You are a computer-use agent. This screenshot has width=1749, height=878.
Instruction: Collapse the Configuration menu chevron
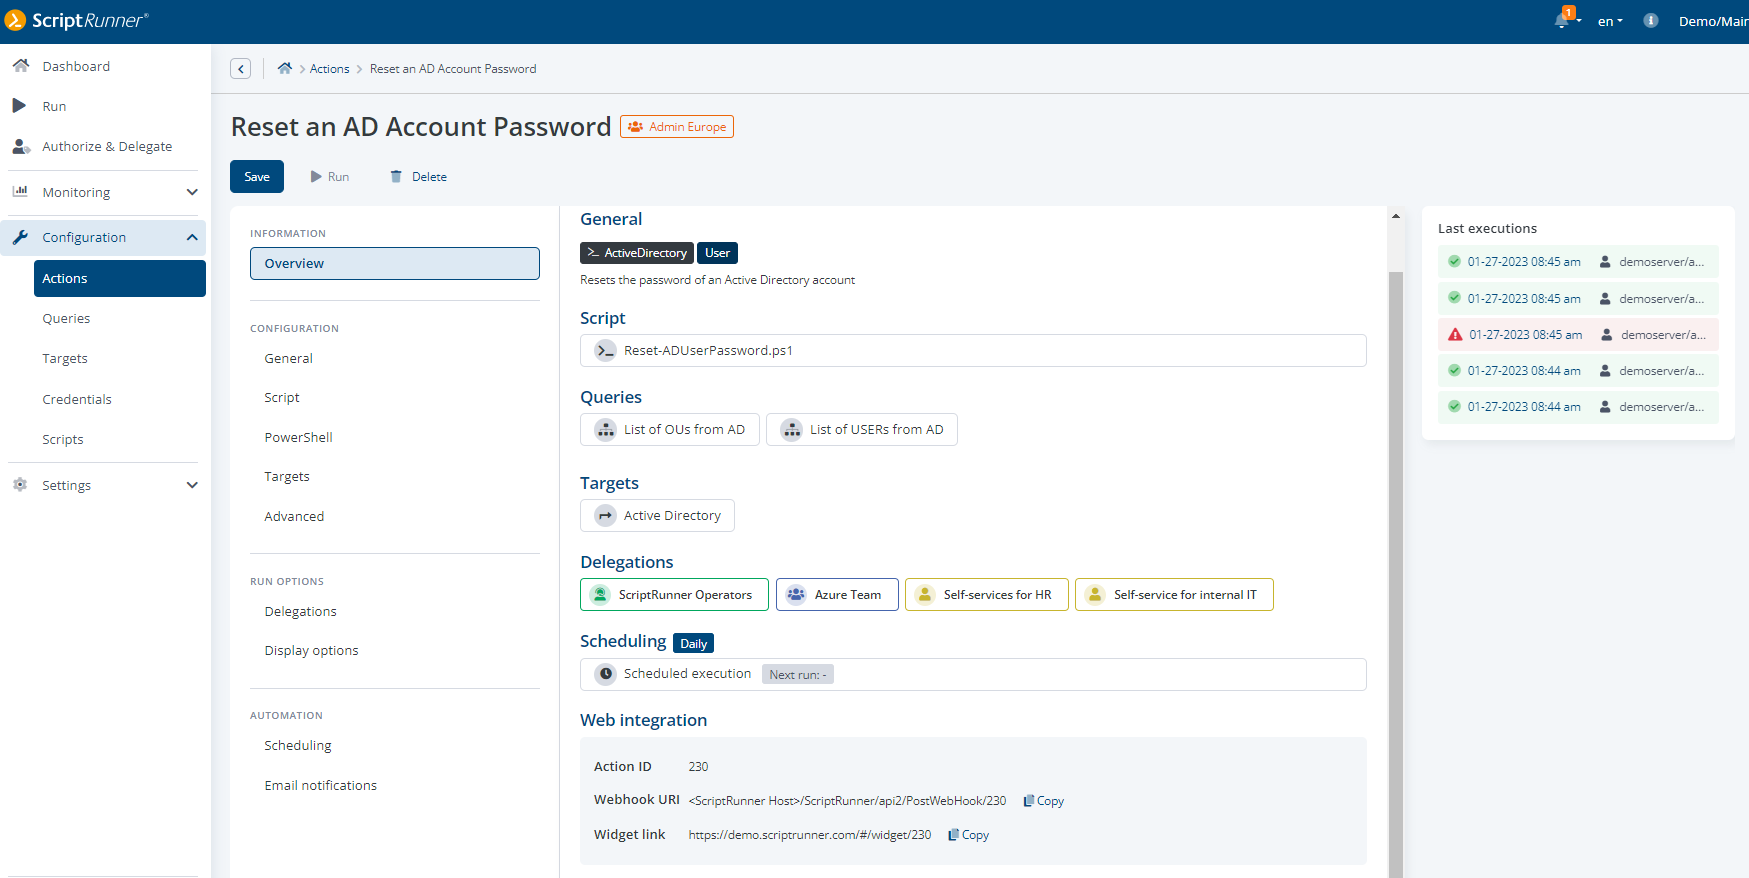pos(192,237)
